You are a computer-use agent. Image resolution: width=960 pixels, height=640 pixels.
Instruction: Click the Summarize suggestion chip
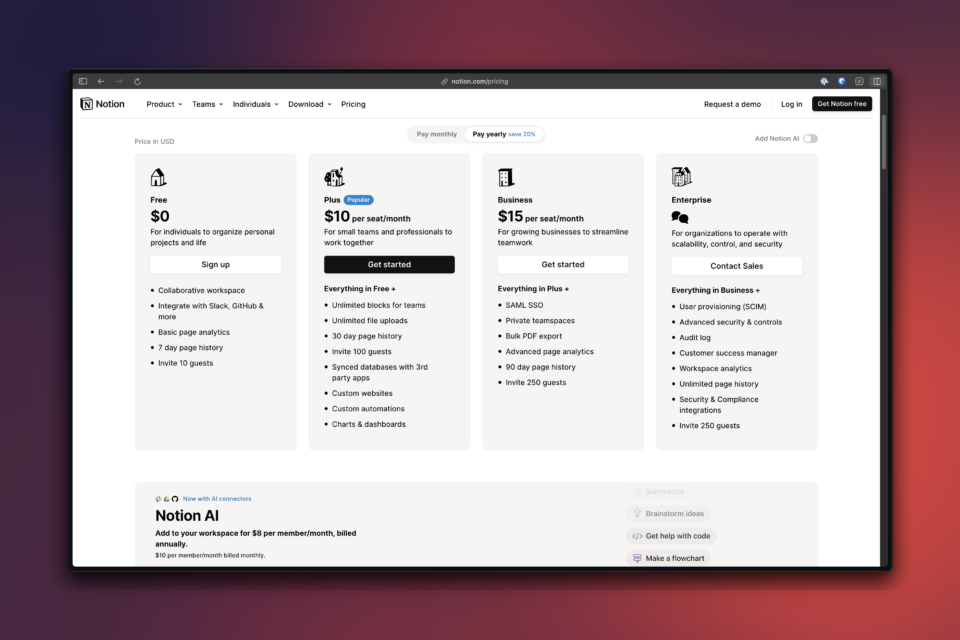point(658,491)
